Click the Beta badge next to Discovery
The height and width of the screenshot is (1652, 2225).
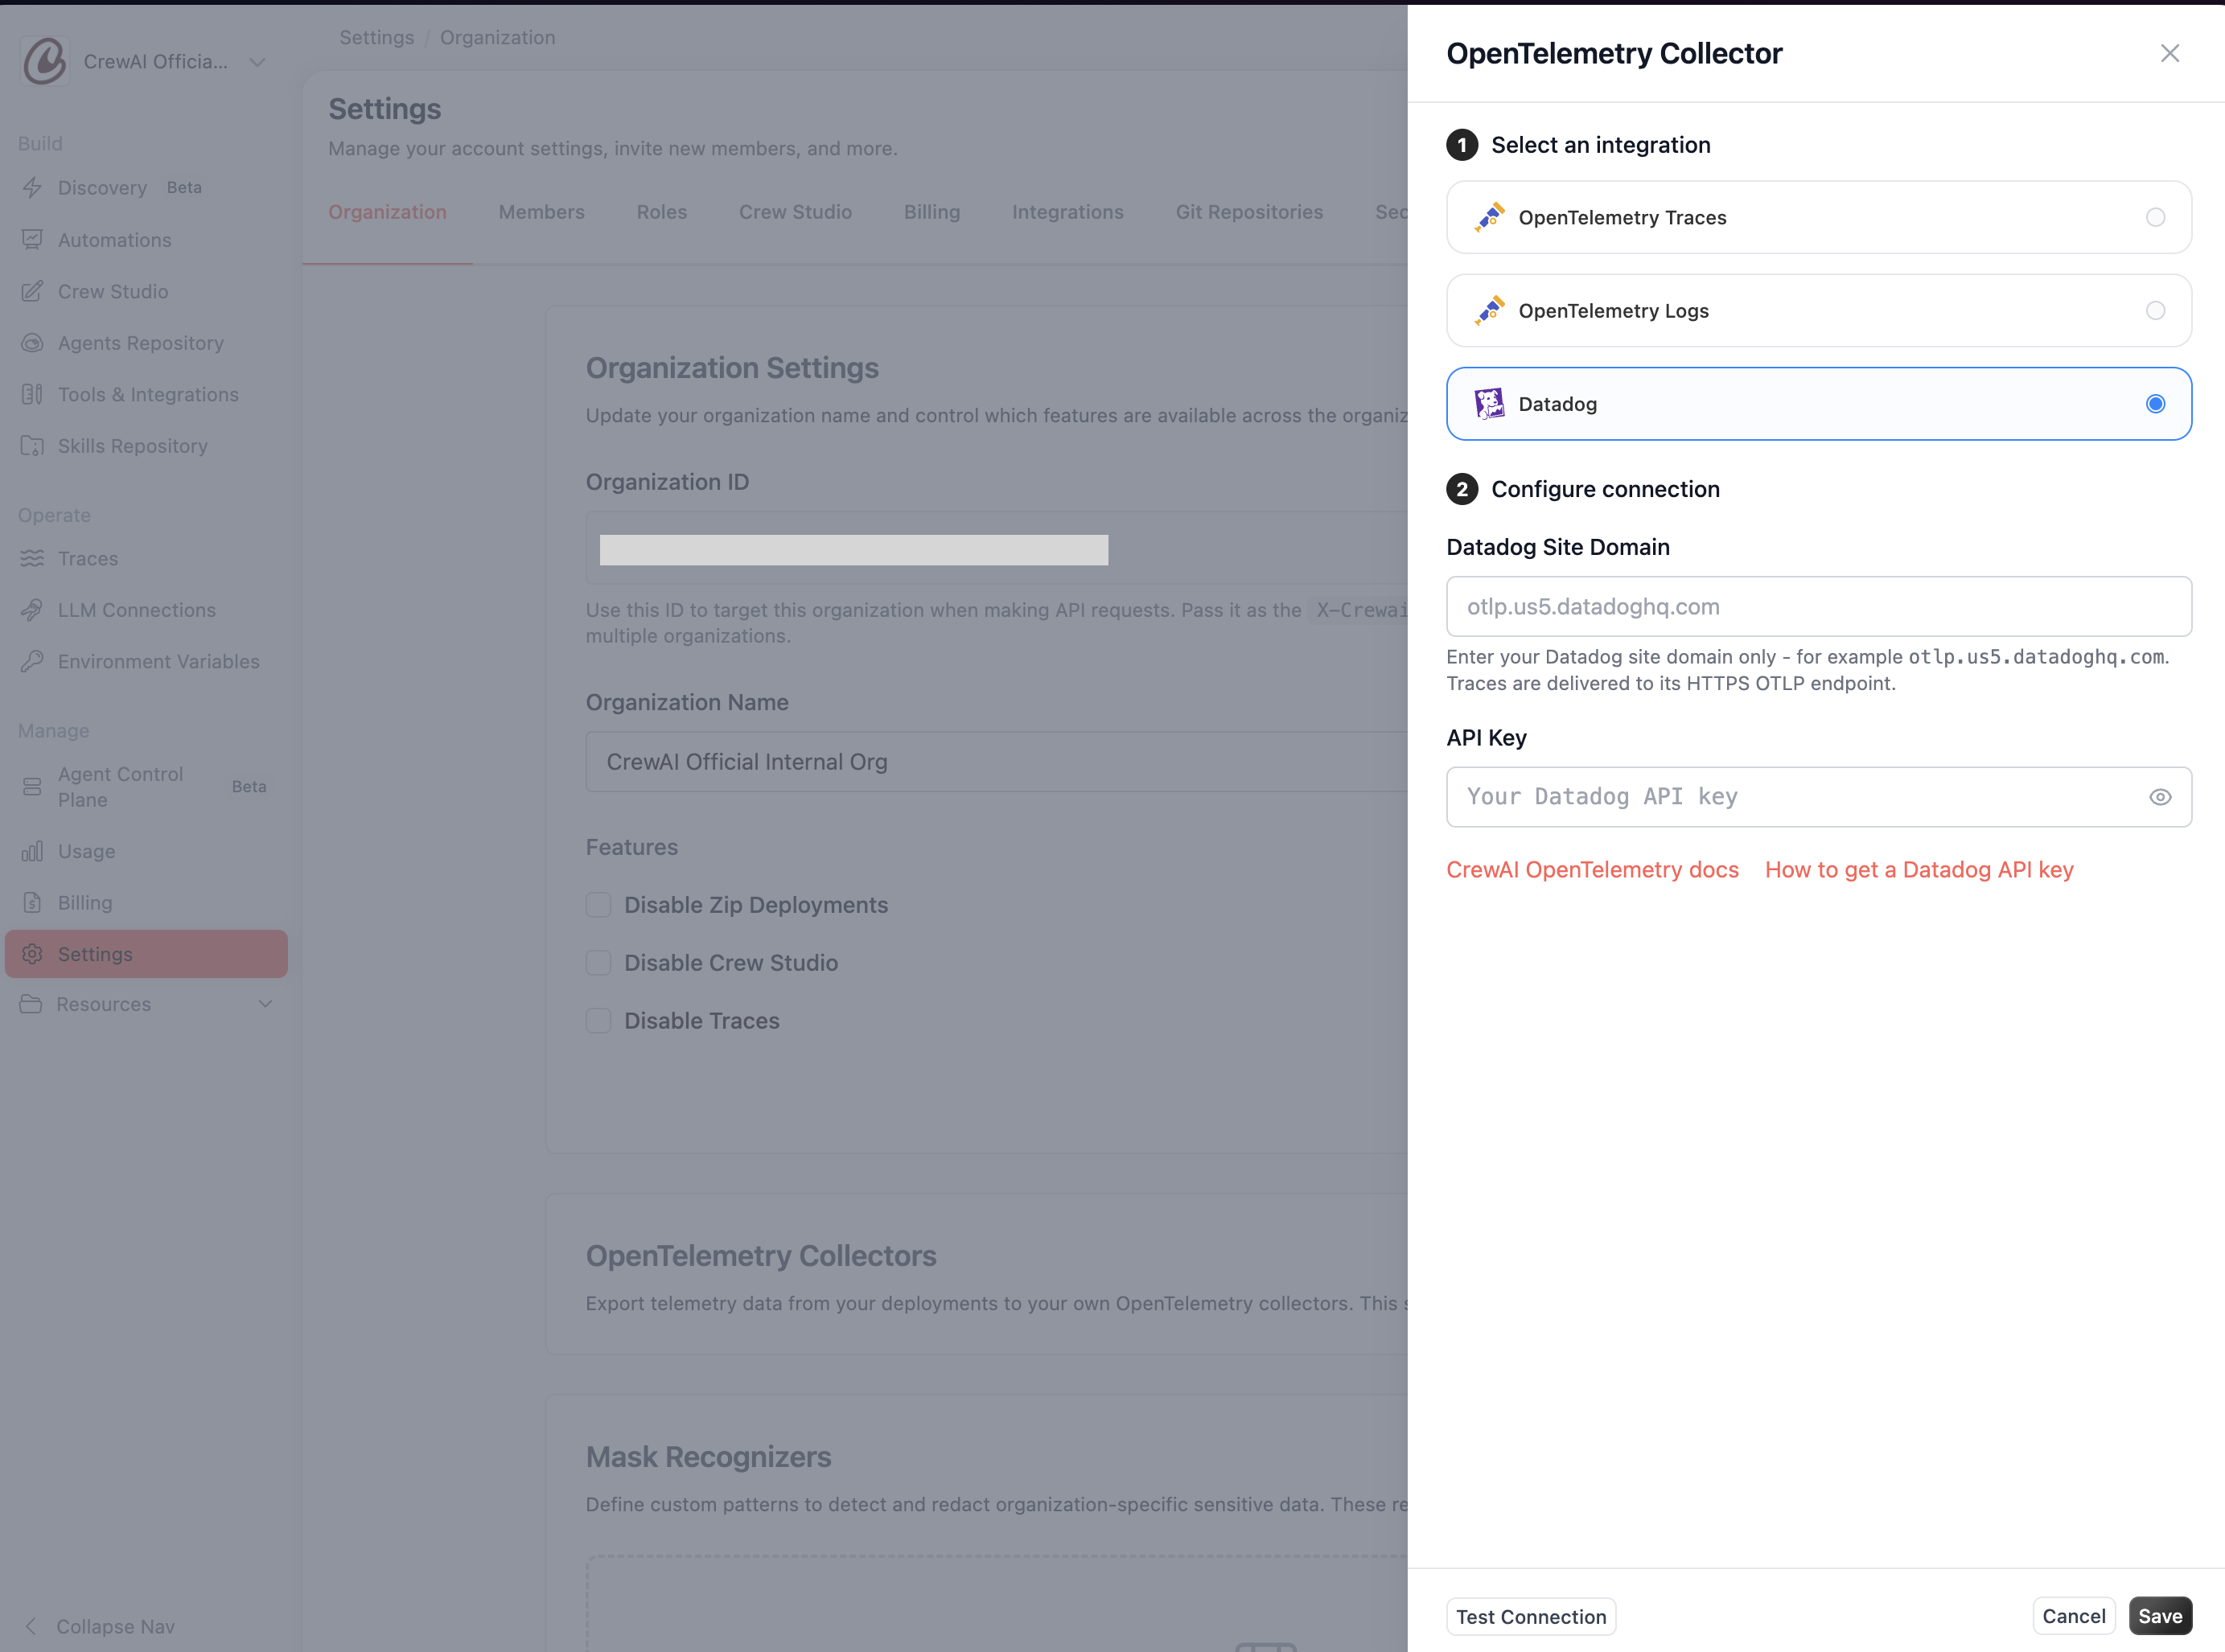(184, 187)
